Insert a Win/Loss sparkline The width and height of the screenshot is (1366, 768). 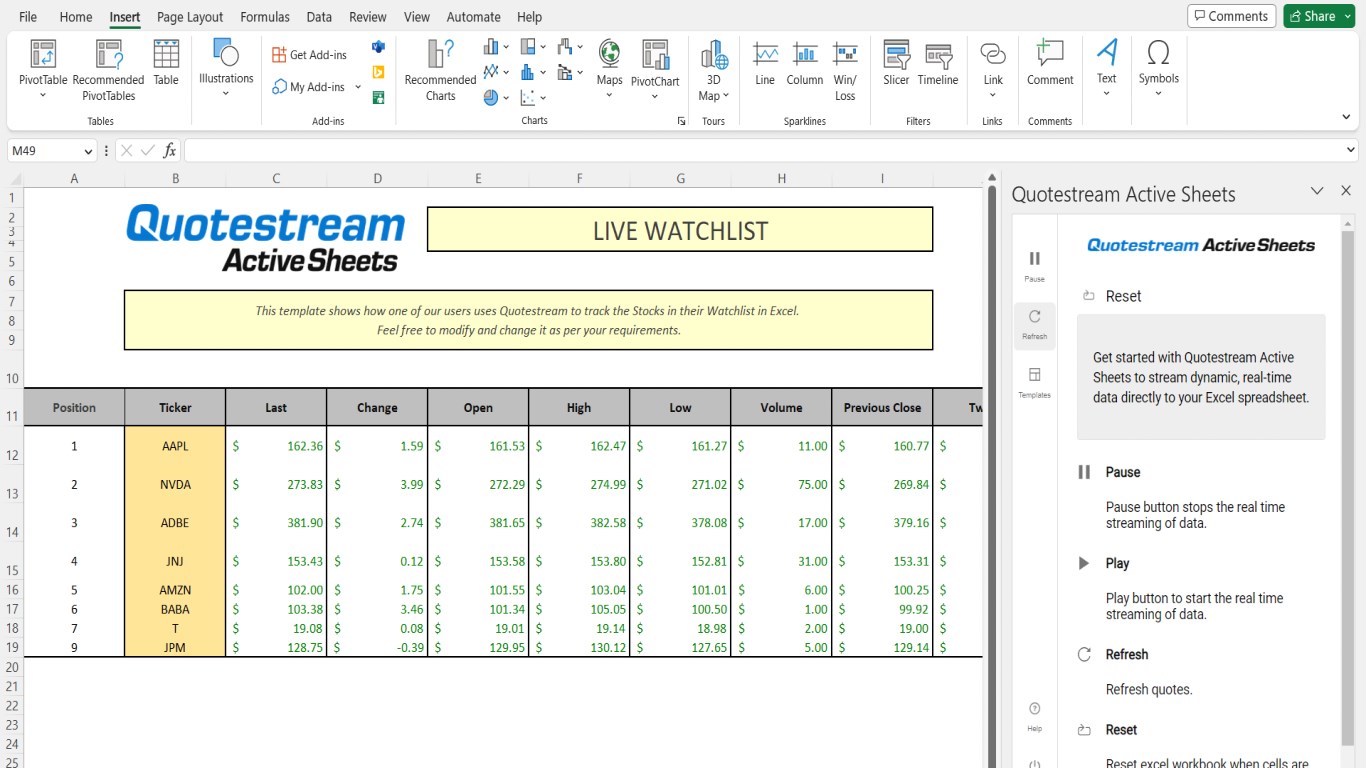tap(845, 71)
